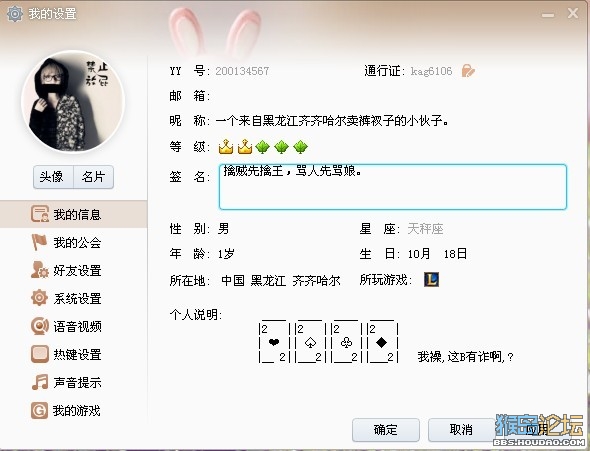Open the 声音提示 music note icon

pos(40,382)
